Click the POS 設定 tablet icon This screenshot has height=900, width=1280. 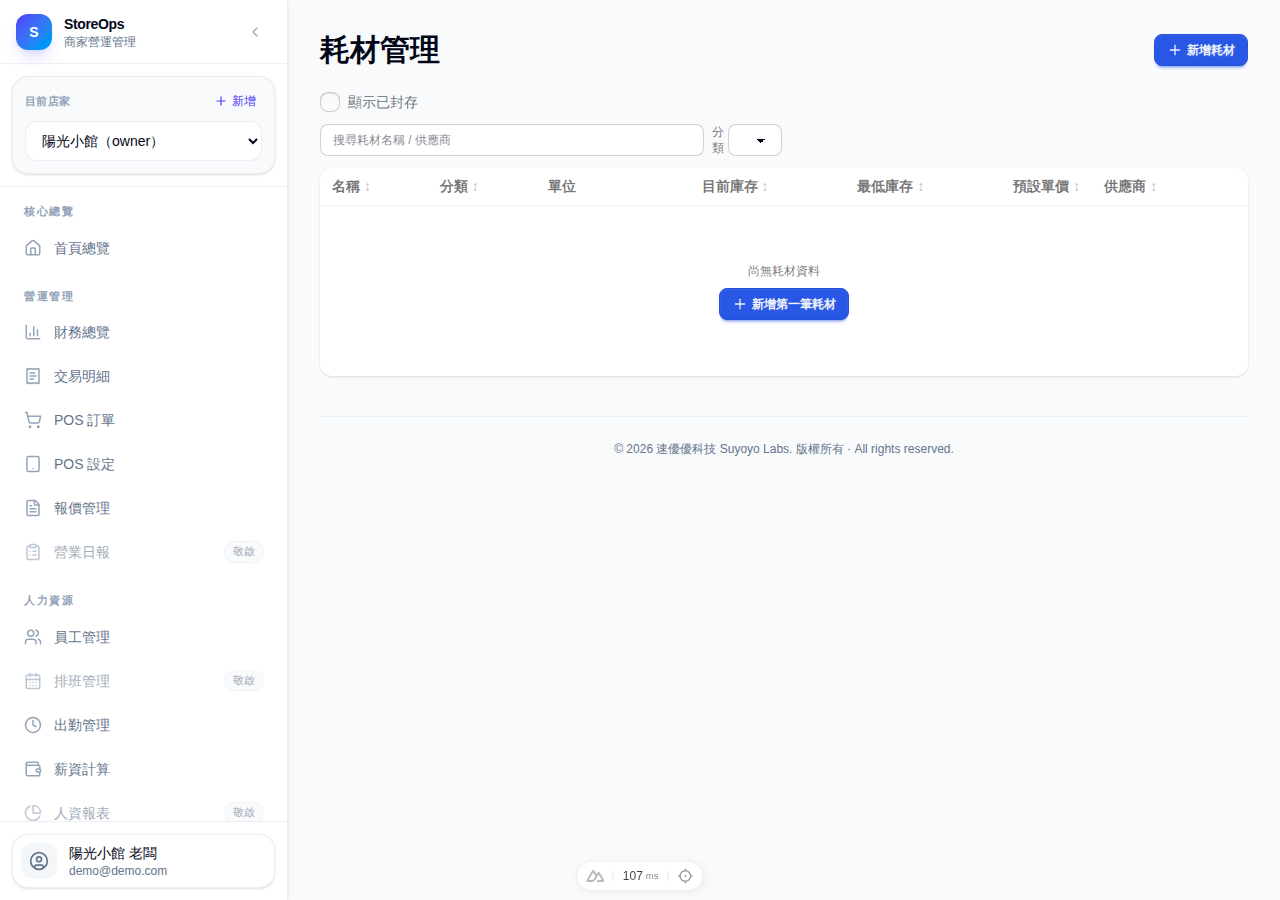pos(33,464)
